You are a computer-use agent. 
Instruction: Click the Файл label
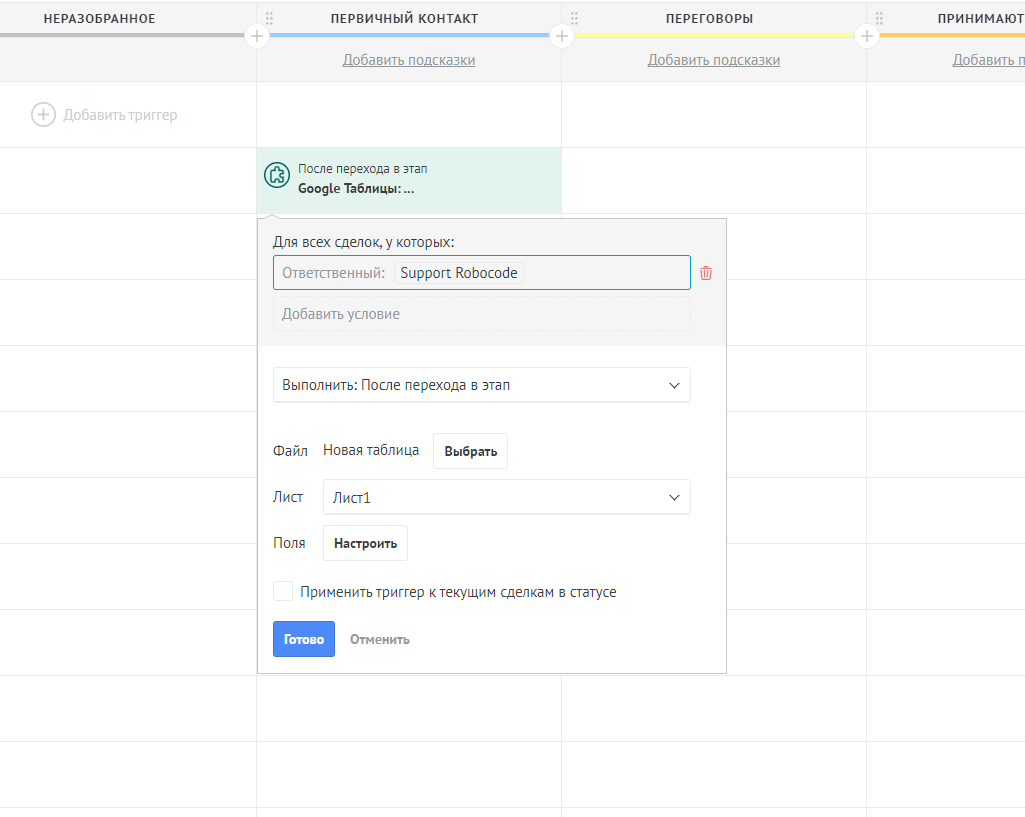pyautogui.click(x=290, y=450)
